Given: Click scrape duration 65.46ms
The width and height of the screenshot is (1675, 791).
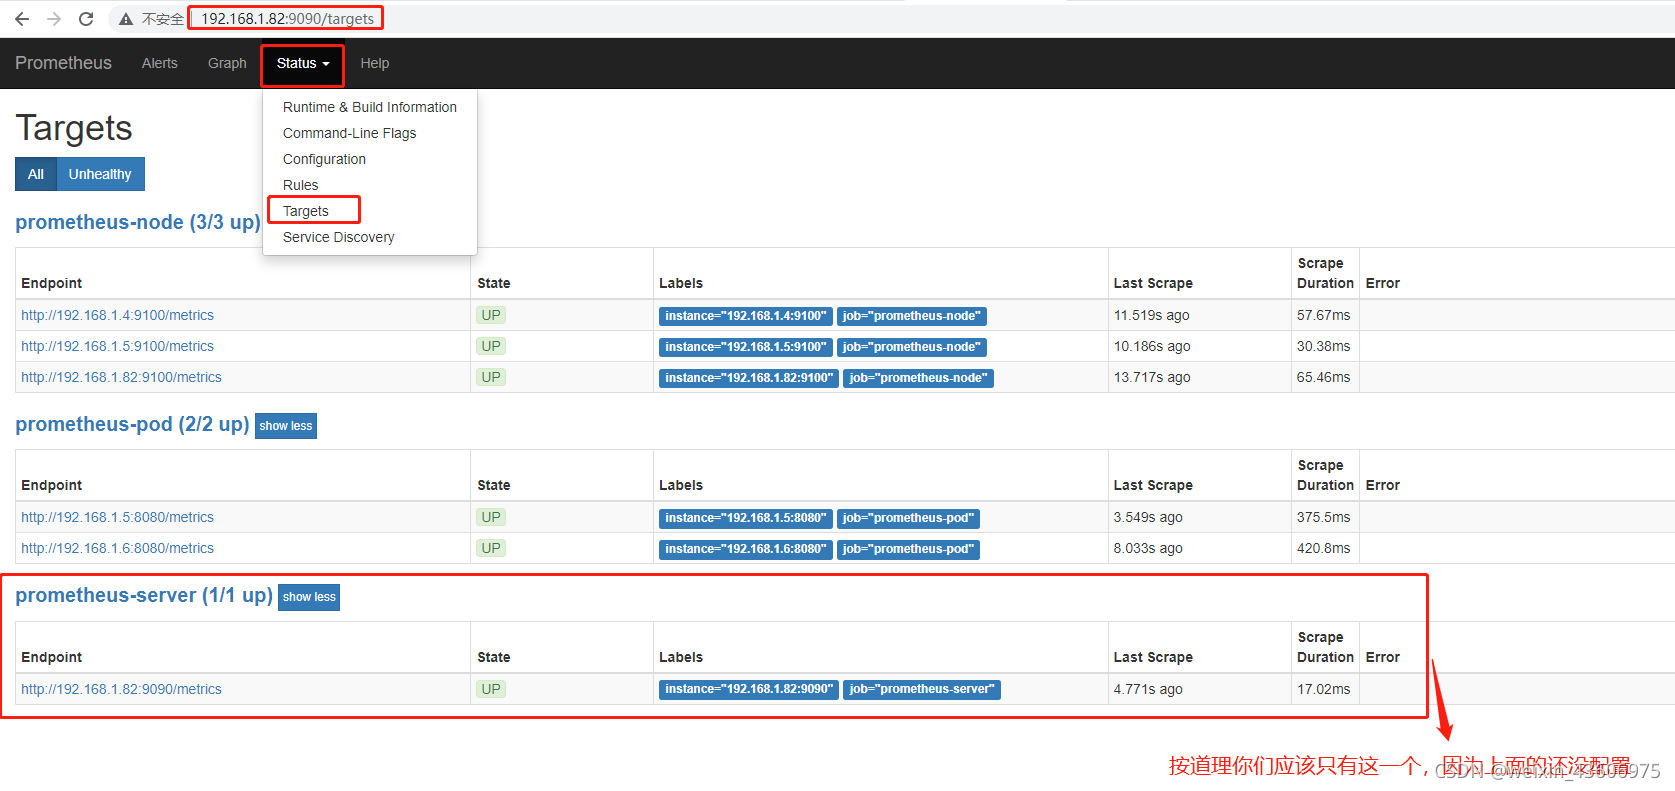Looking at the screenshot, I should point(1323,377).
